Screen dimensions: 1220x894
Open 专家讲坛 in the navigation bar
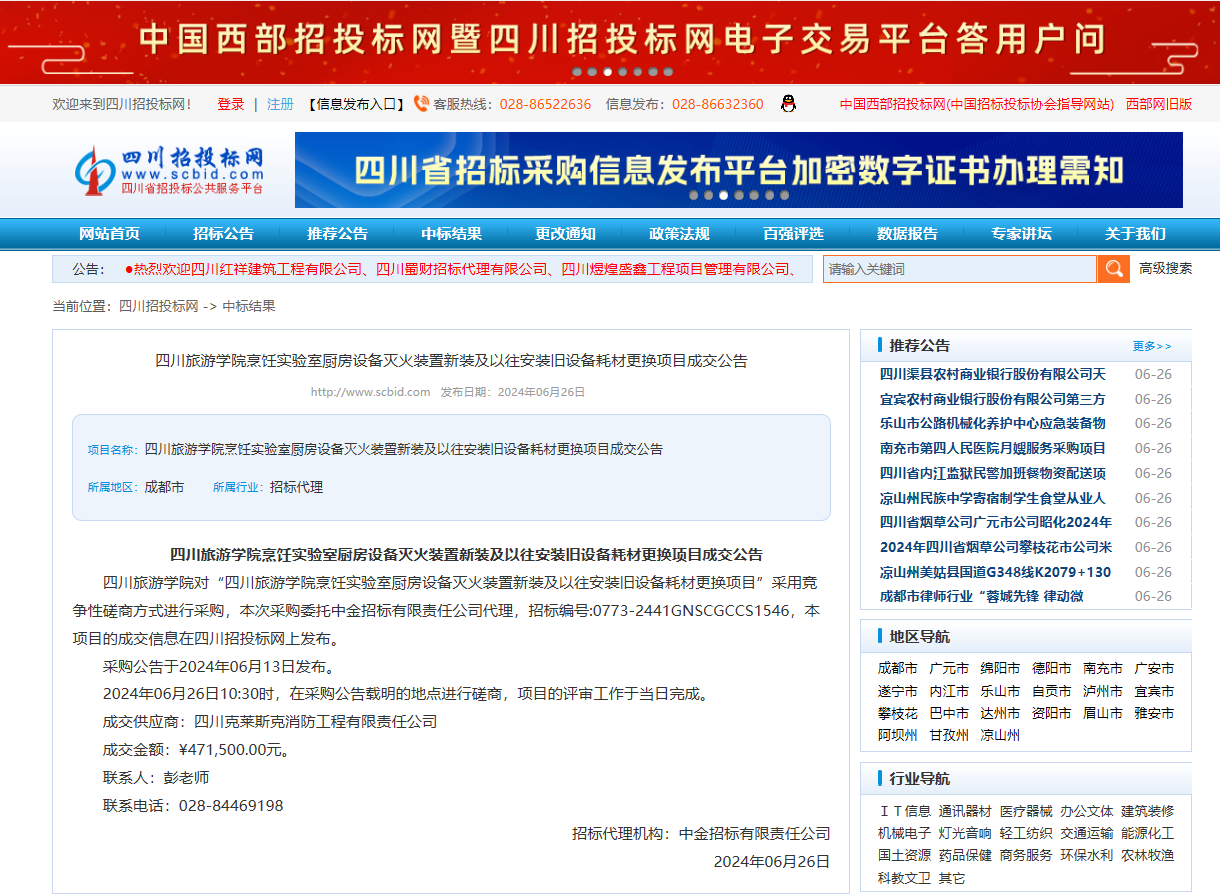point(1022,234)
